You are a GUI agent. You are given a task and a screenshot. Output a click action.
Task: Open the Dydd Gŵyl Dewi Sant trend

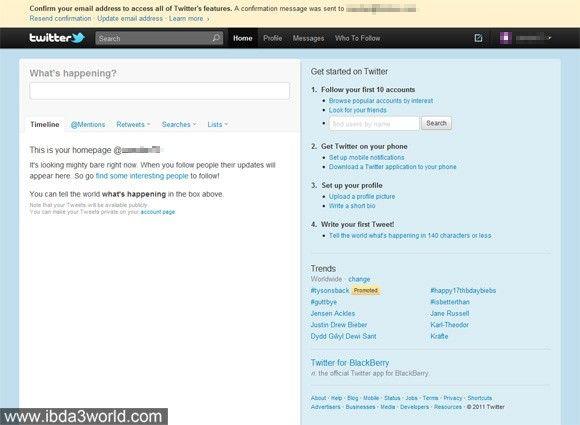[344, 337]
